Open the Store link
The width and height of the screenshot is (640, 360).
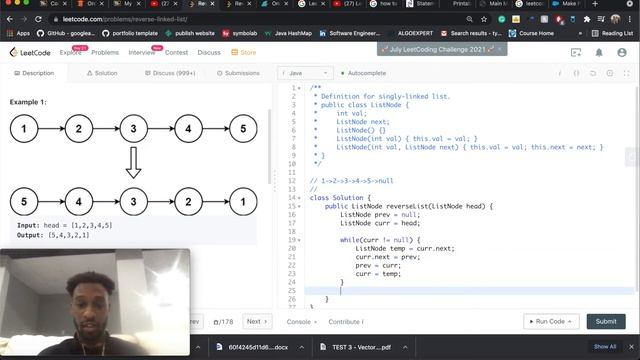(244, 53)
